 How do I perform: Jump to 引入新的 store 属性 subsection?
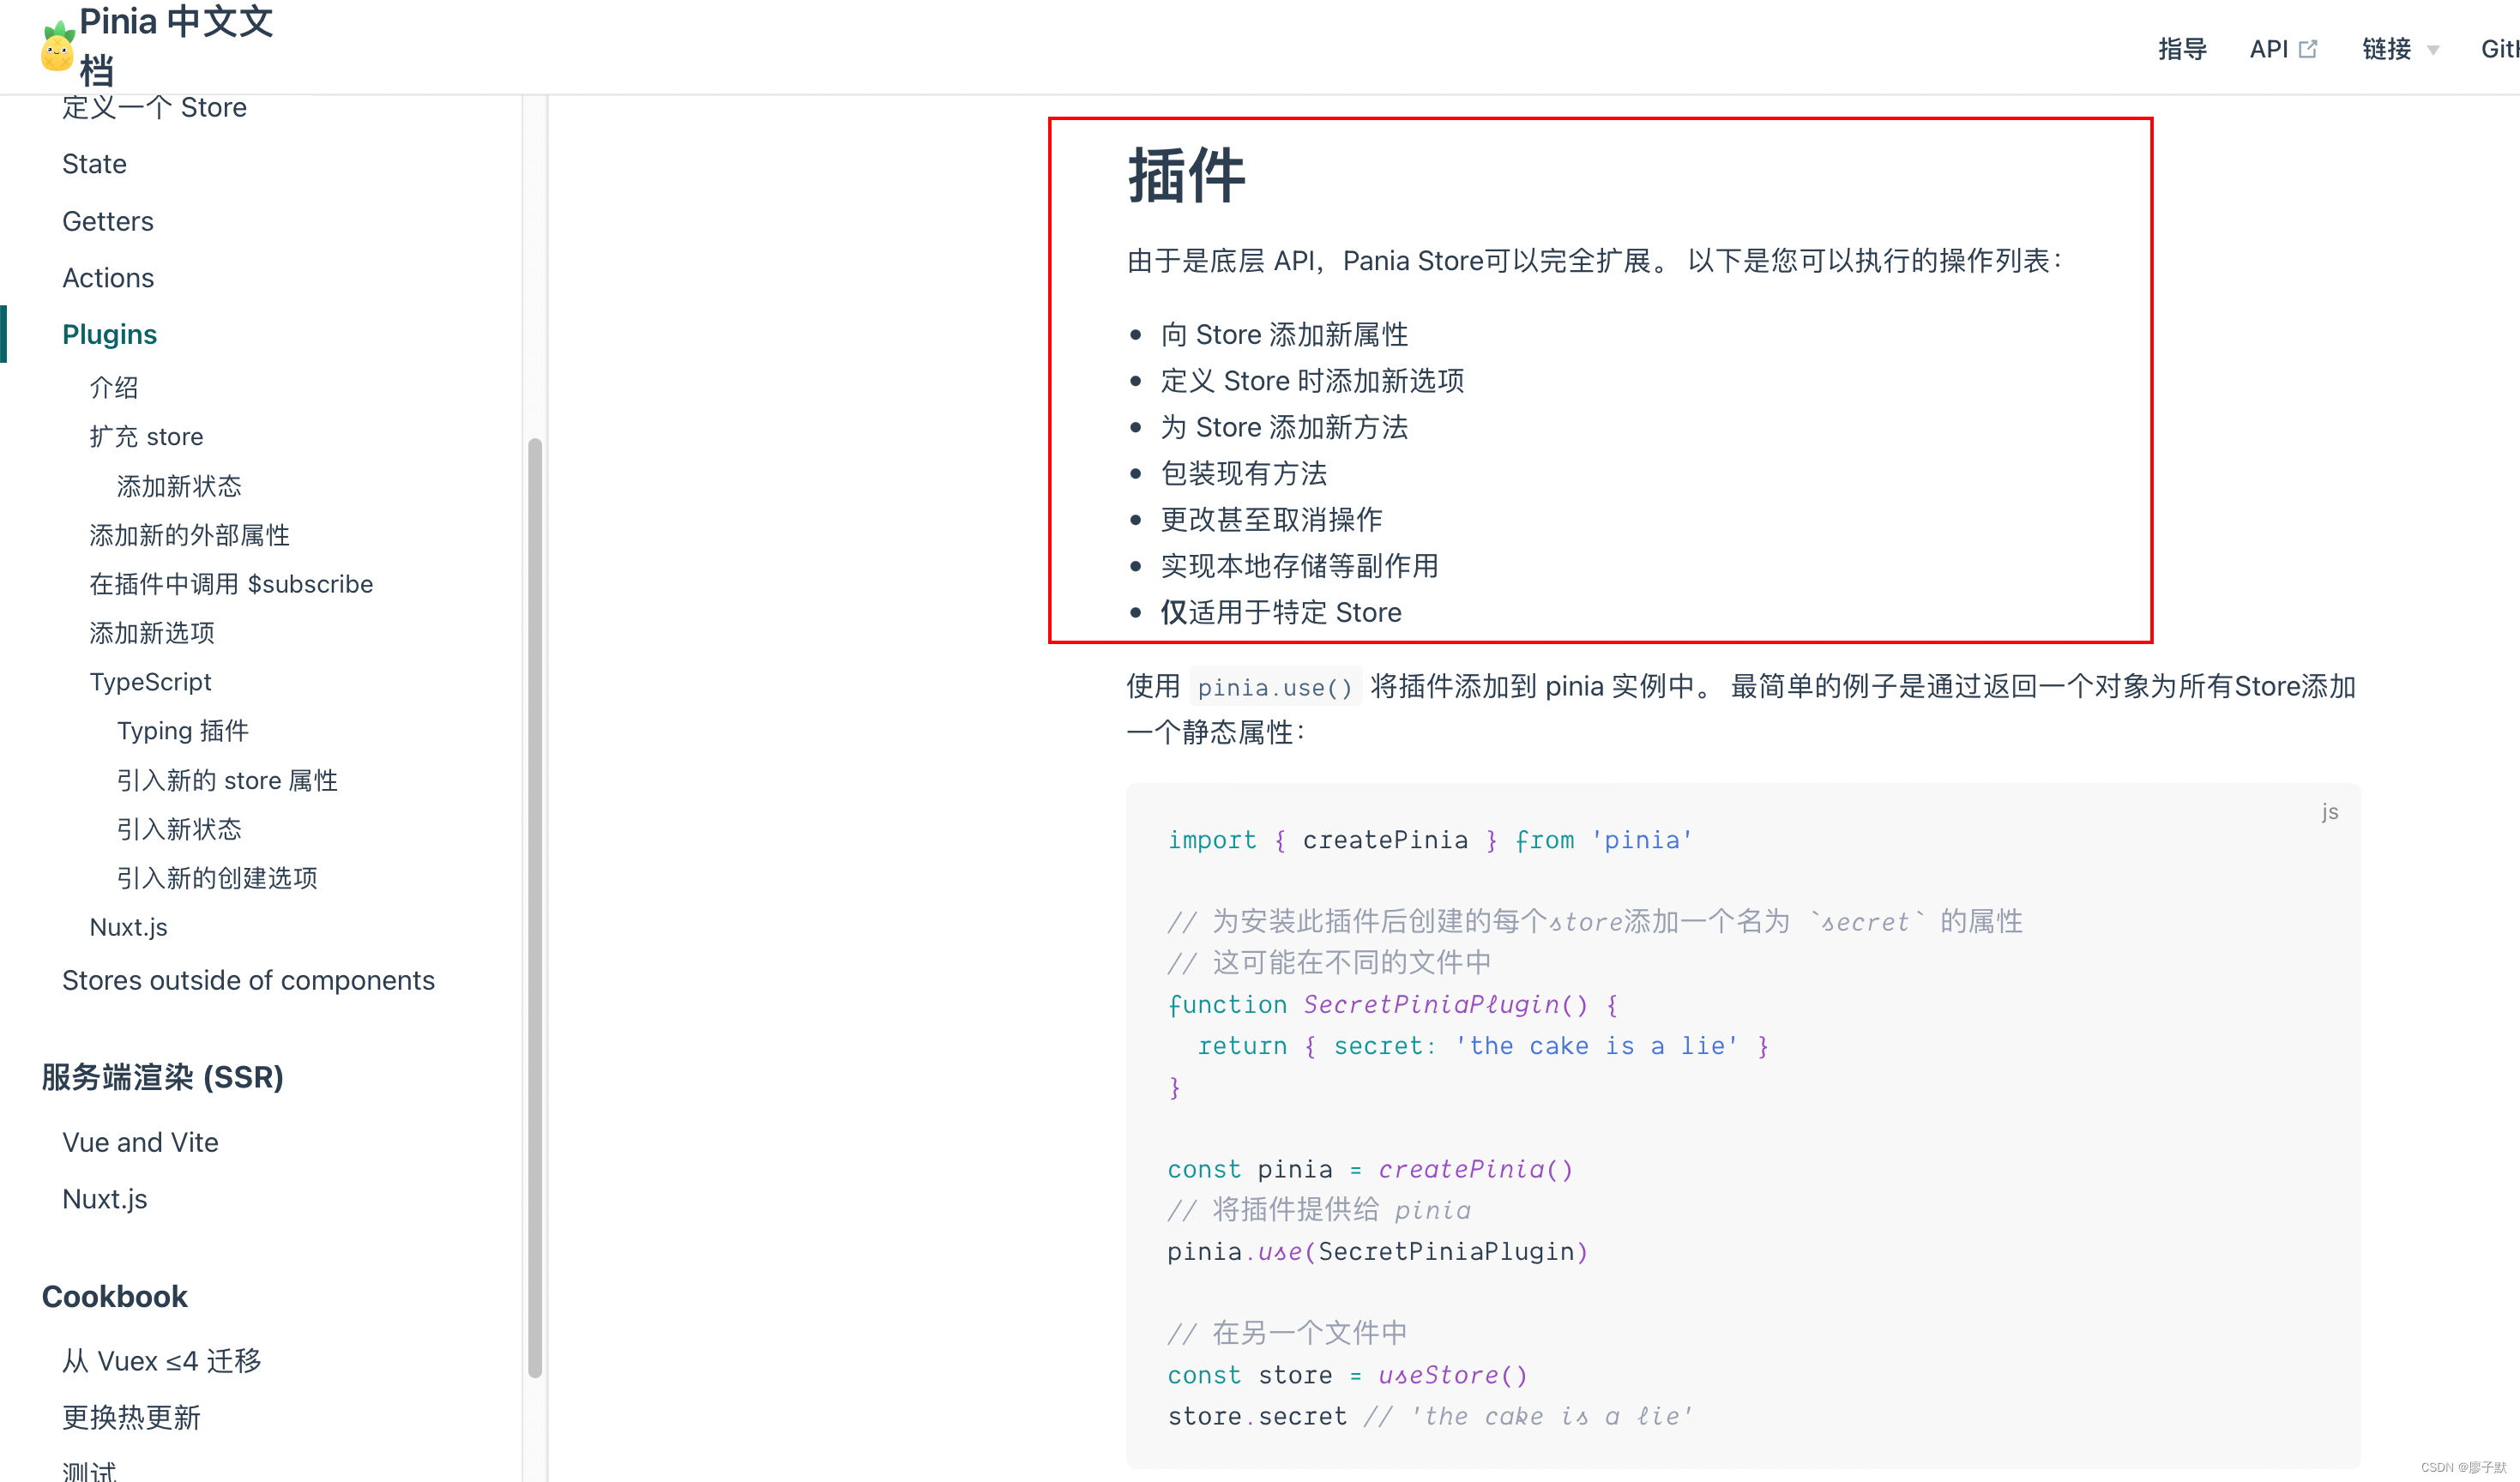227,780
